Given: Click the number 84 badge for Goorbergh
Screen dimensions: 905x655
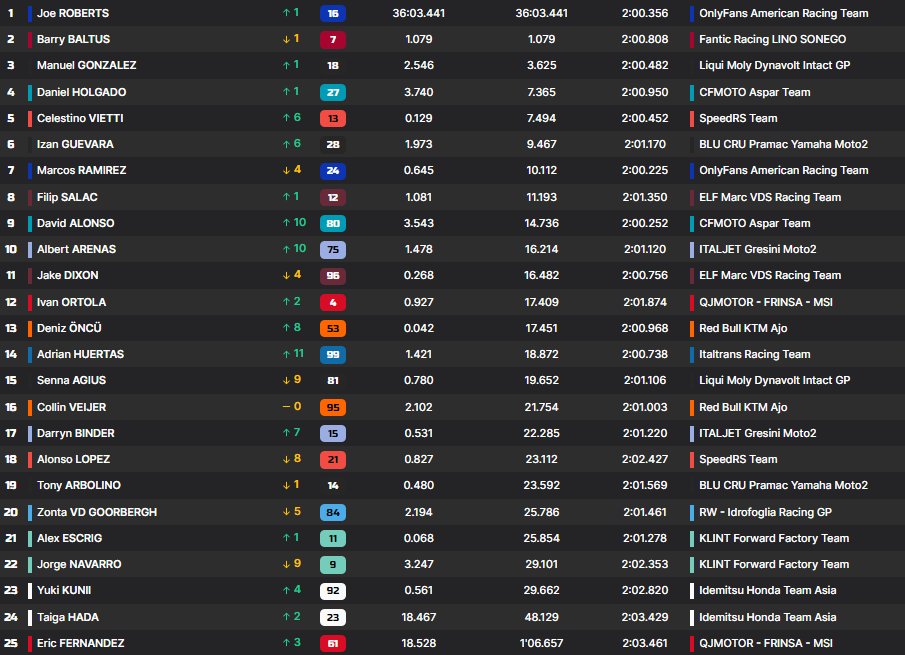Looking at the screenshot, I should 333,512.
